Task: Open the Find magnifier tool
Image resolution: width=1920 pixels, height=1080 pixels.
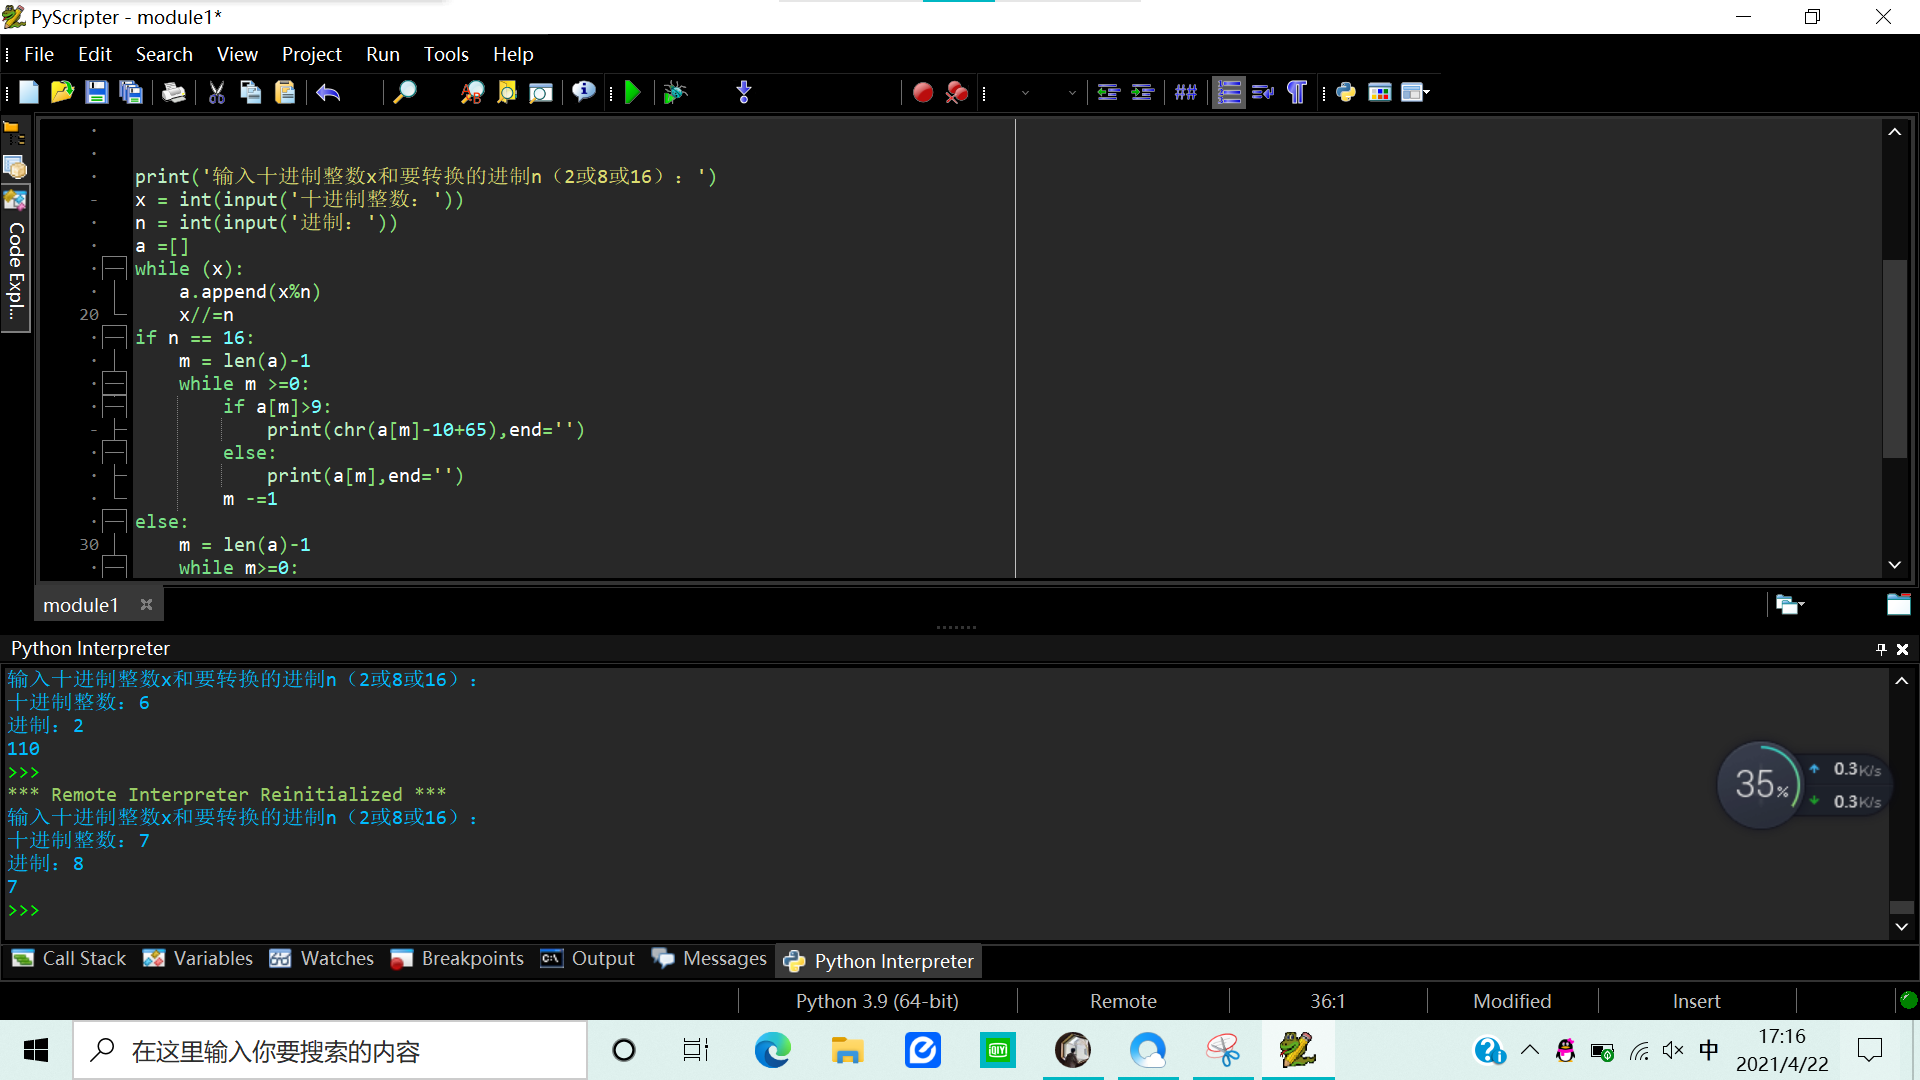Action: tap(404, 92)
